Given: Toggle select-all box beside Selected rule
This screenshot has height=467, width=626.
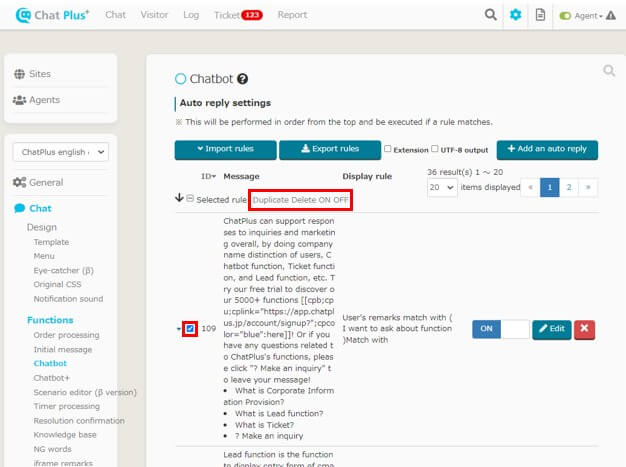Looking at the screenshot, I should pos(190,198).
